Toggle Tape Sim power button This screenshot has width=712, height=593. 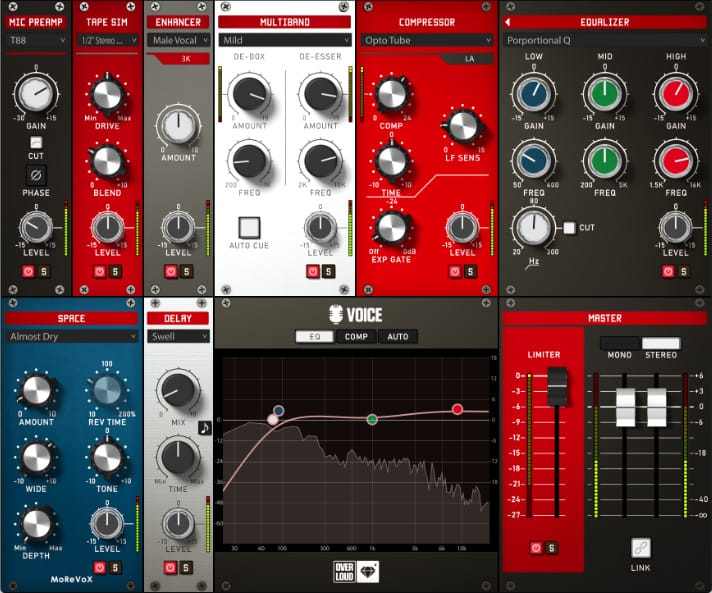click(99, 272)
